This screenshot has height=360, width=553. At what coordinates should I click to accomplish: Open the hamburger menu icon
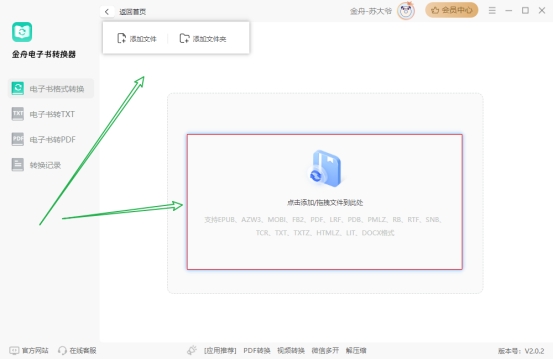pos(492,11)
